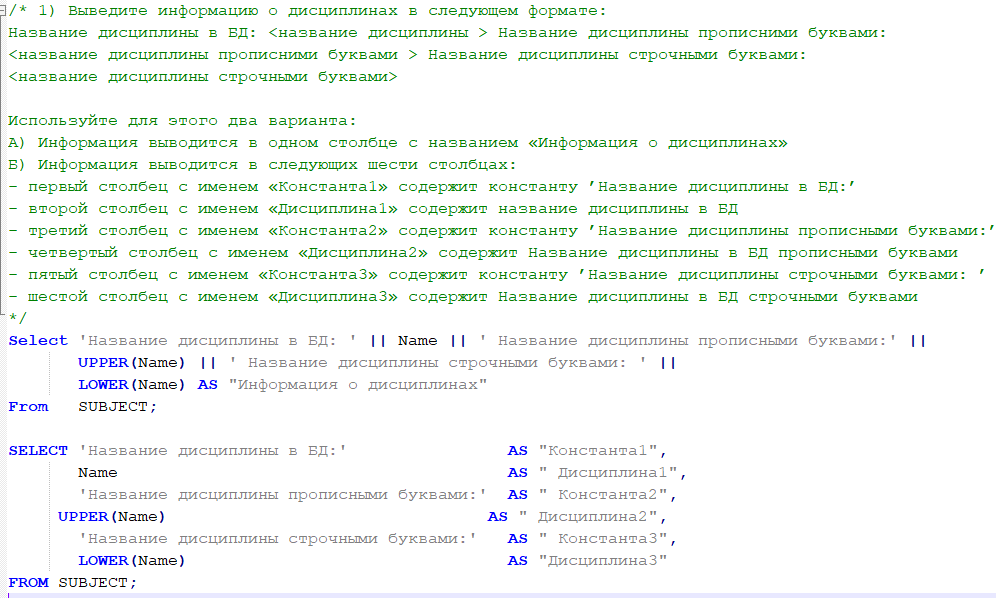This screenshot has height=598, width=996.
Task: Click 'LOWER(Name) AS' in the first query
Action: tap(148, 385)
